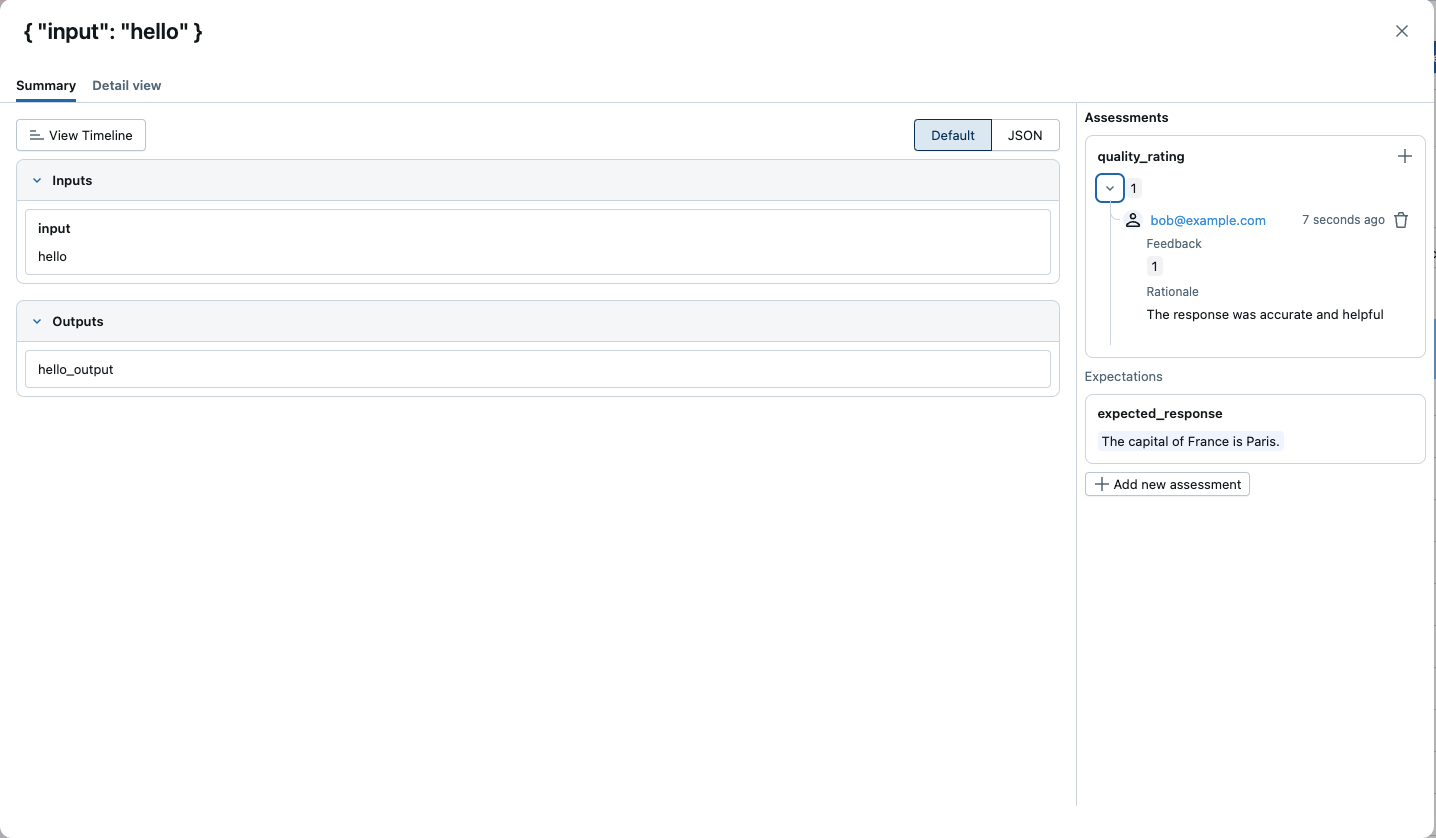Click the feedback value badge 1
Screen dimensions: 1436x838
[x=1154, y=266]
